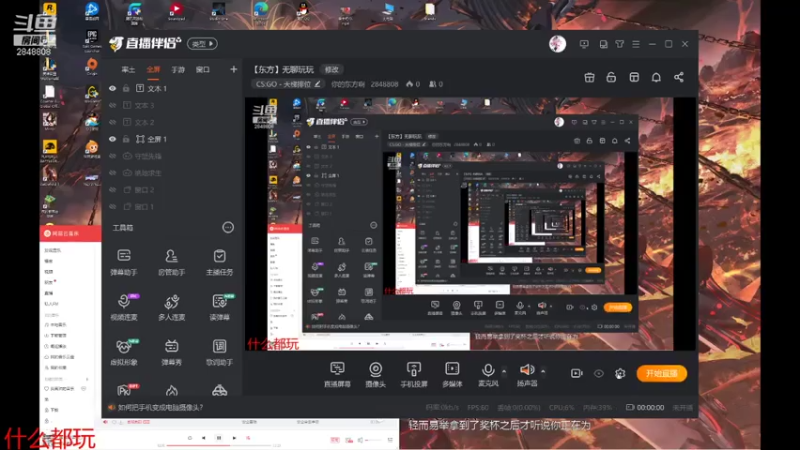Screen dimensions: 800x450
Task: Open the 歌词助手 tool
Action: click(219, 352)
